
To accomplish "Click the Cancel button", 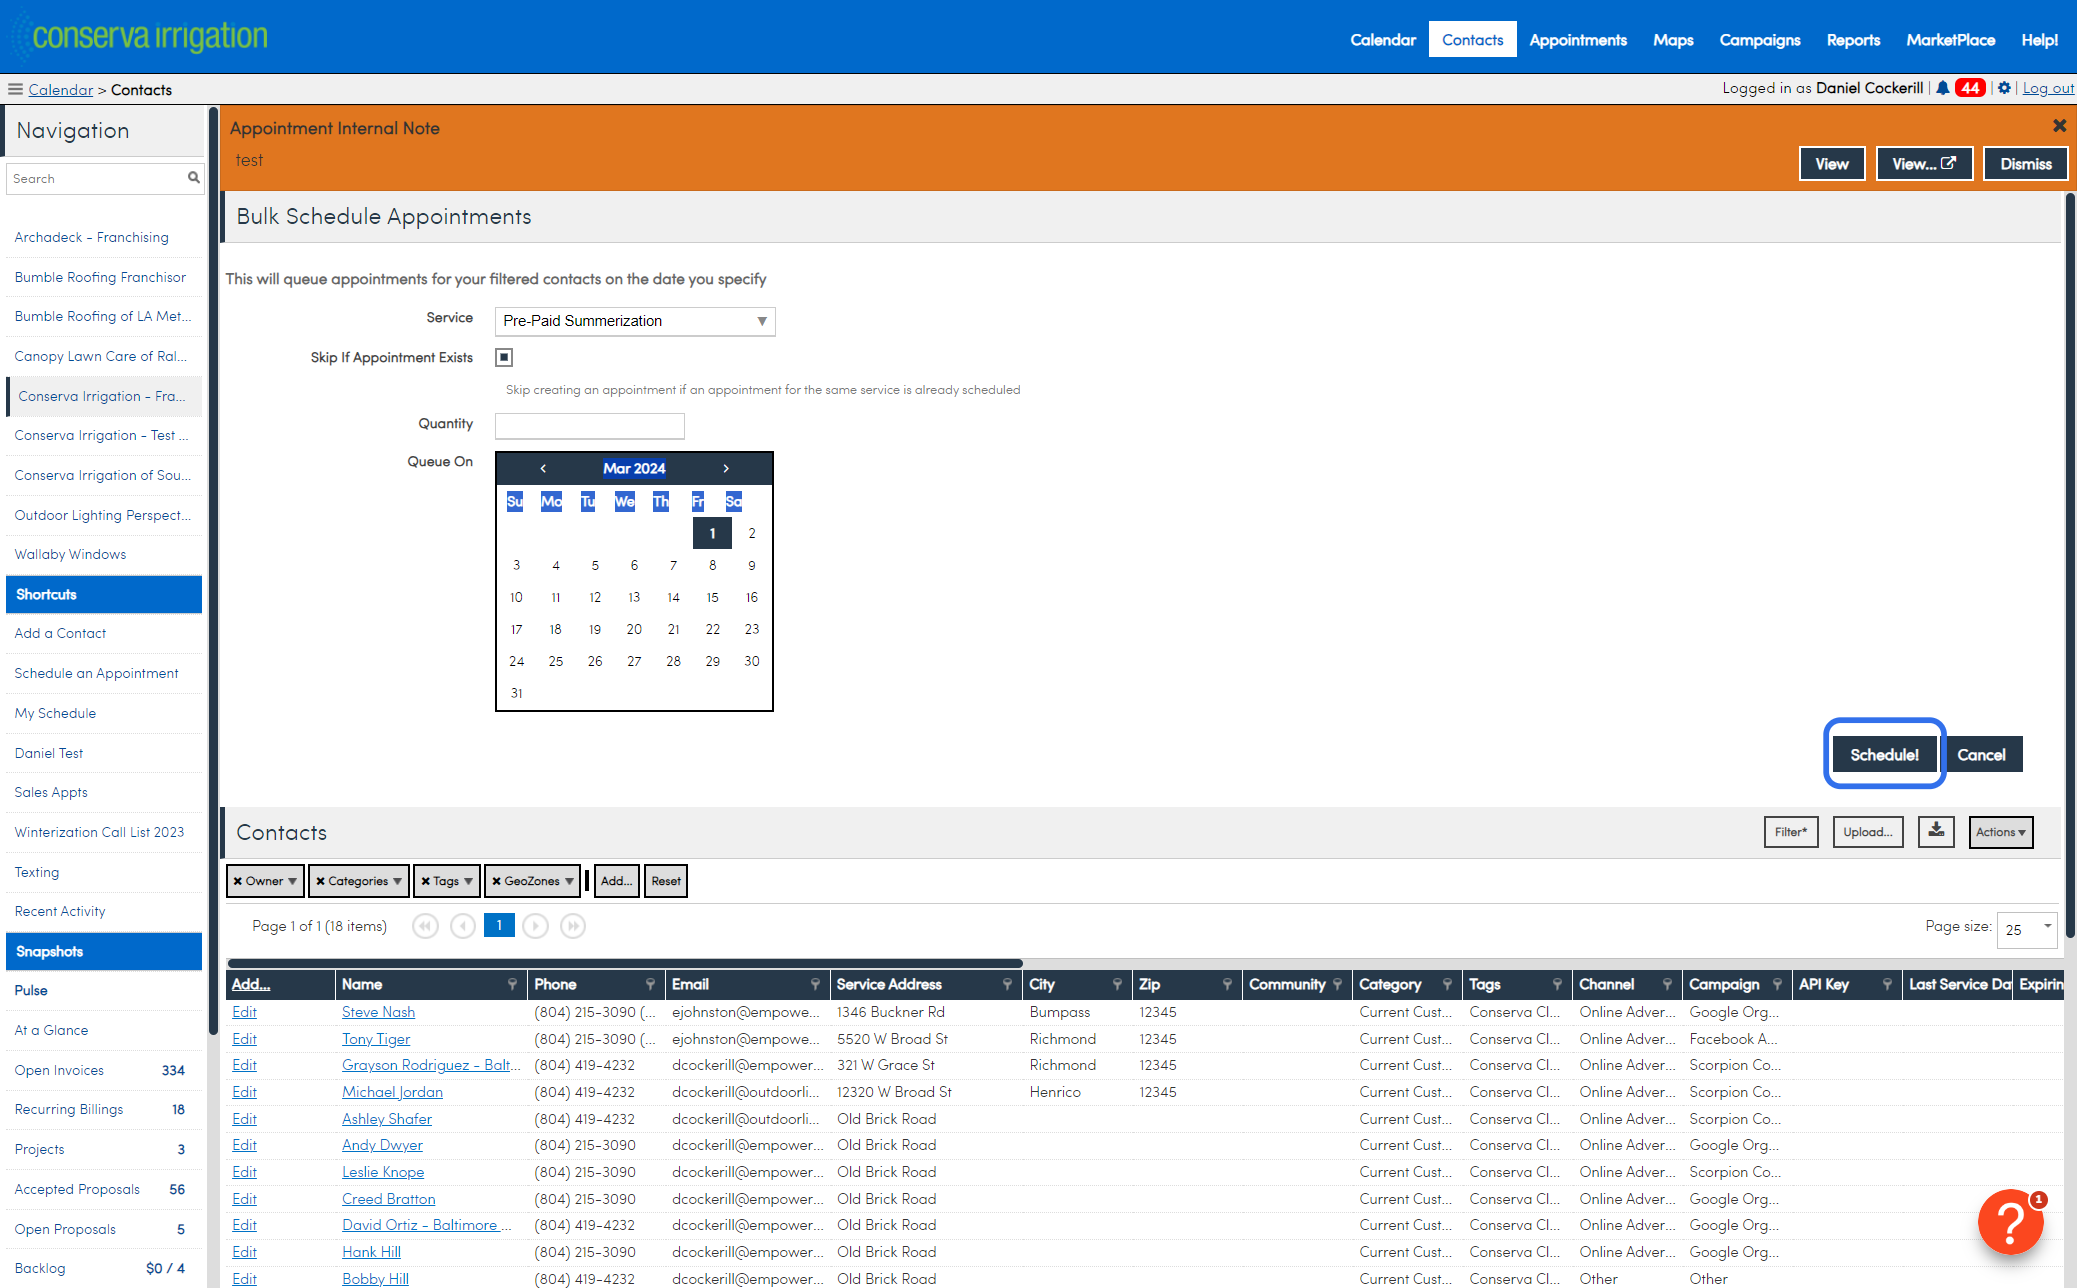I will 1981,755.
